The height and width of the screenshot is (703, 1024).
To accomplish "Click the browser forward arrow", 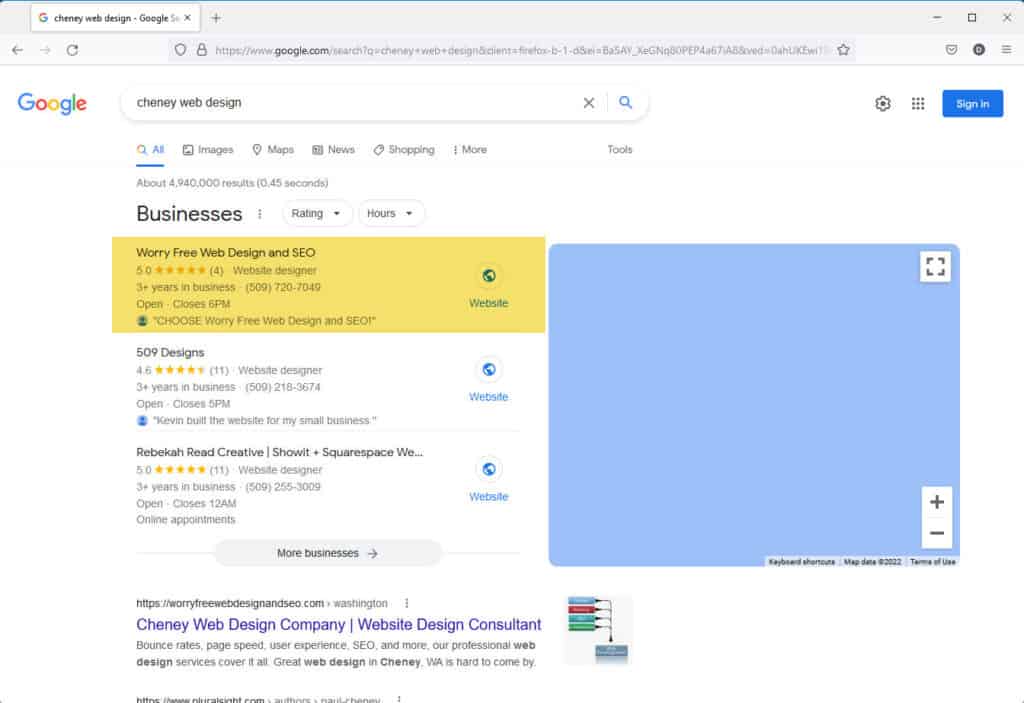I will point(45,50).
